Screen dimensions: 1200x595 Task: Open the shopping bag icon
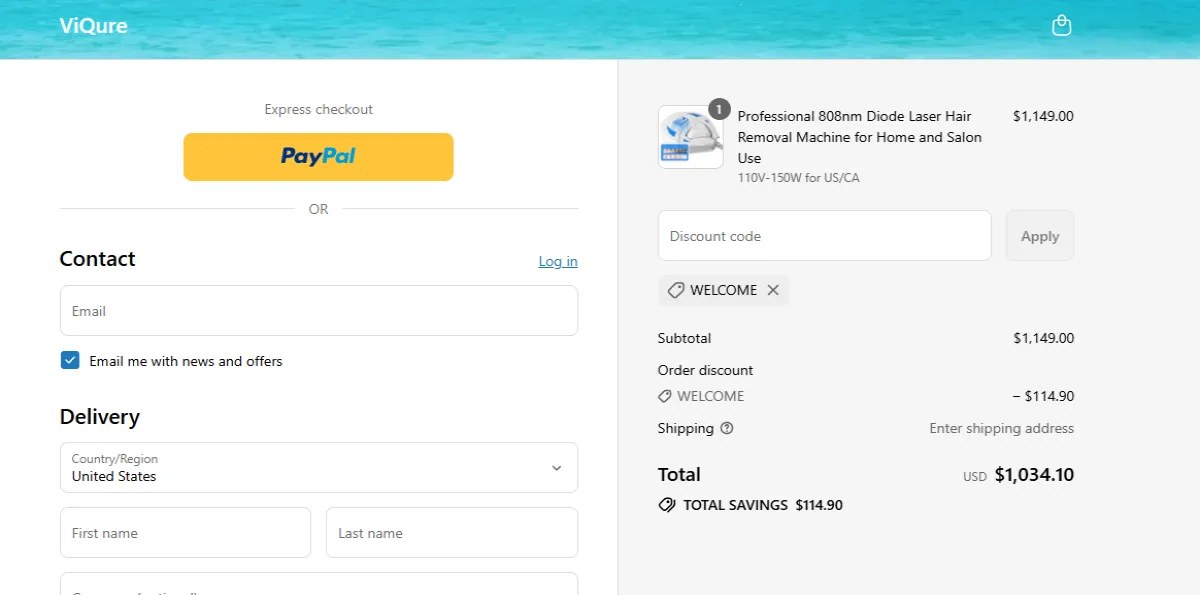tap(1061, 25)
